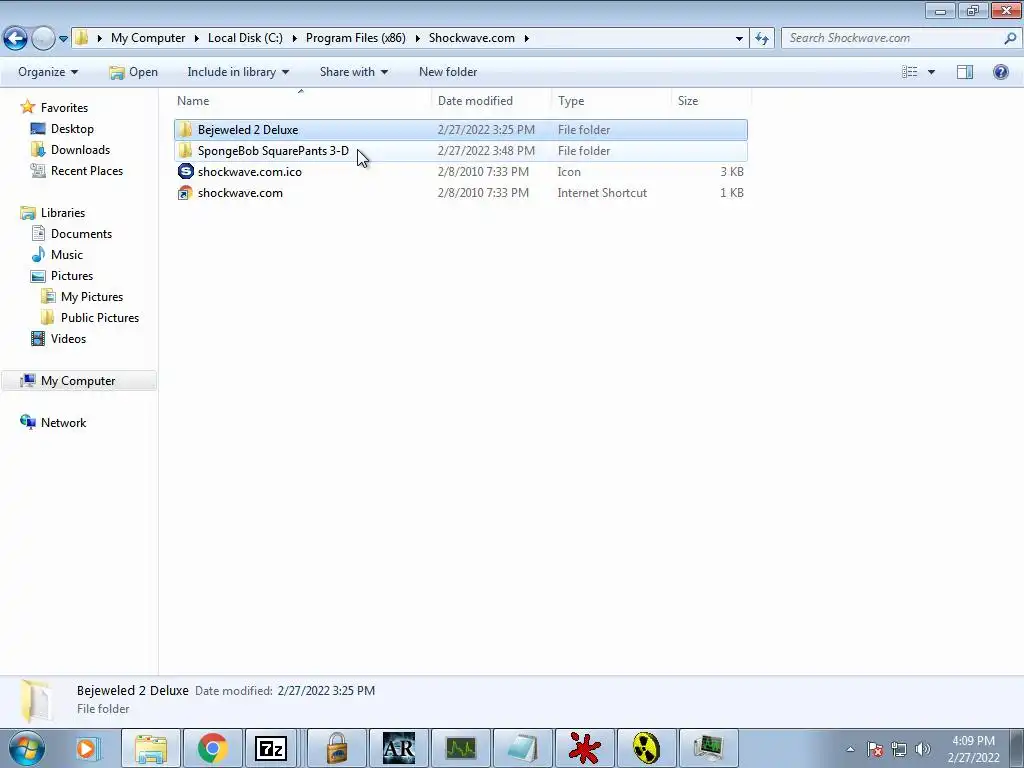Refresh the folder view
Image resolution: width=1024 pixels, height=768 pixels.
tap(761, 39)
